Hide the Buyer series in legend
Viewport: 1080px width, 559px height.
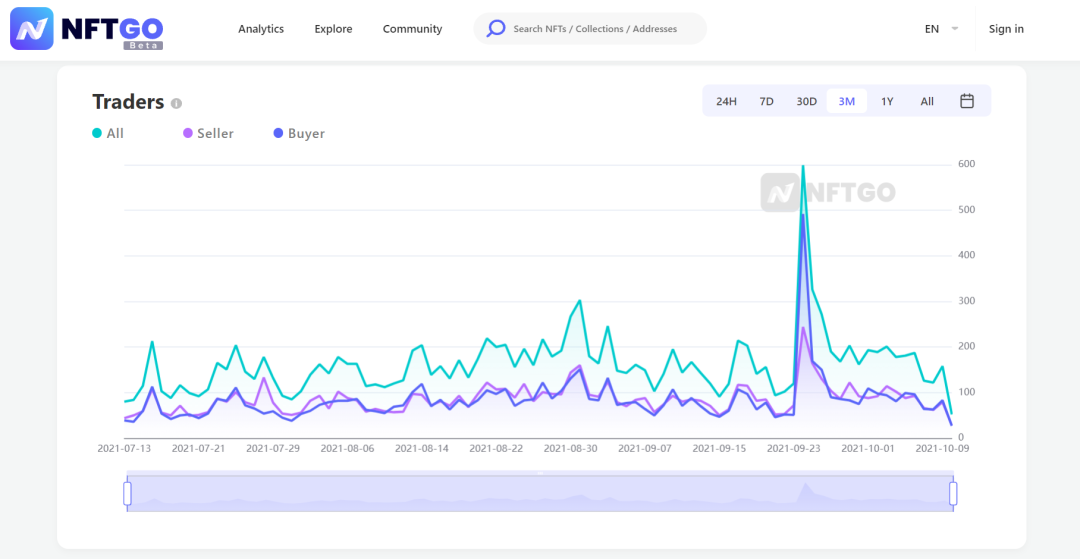298,133
